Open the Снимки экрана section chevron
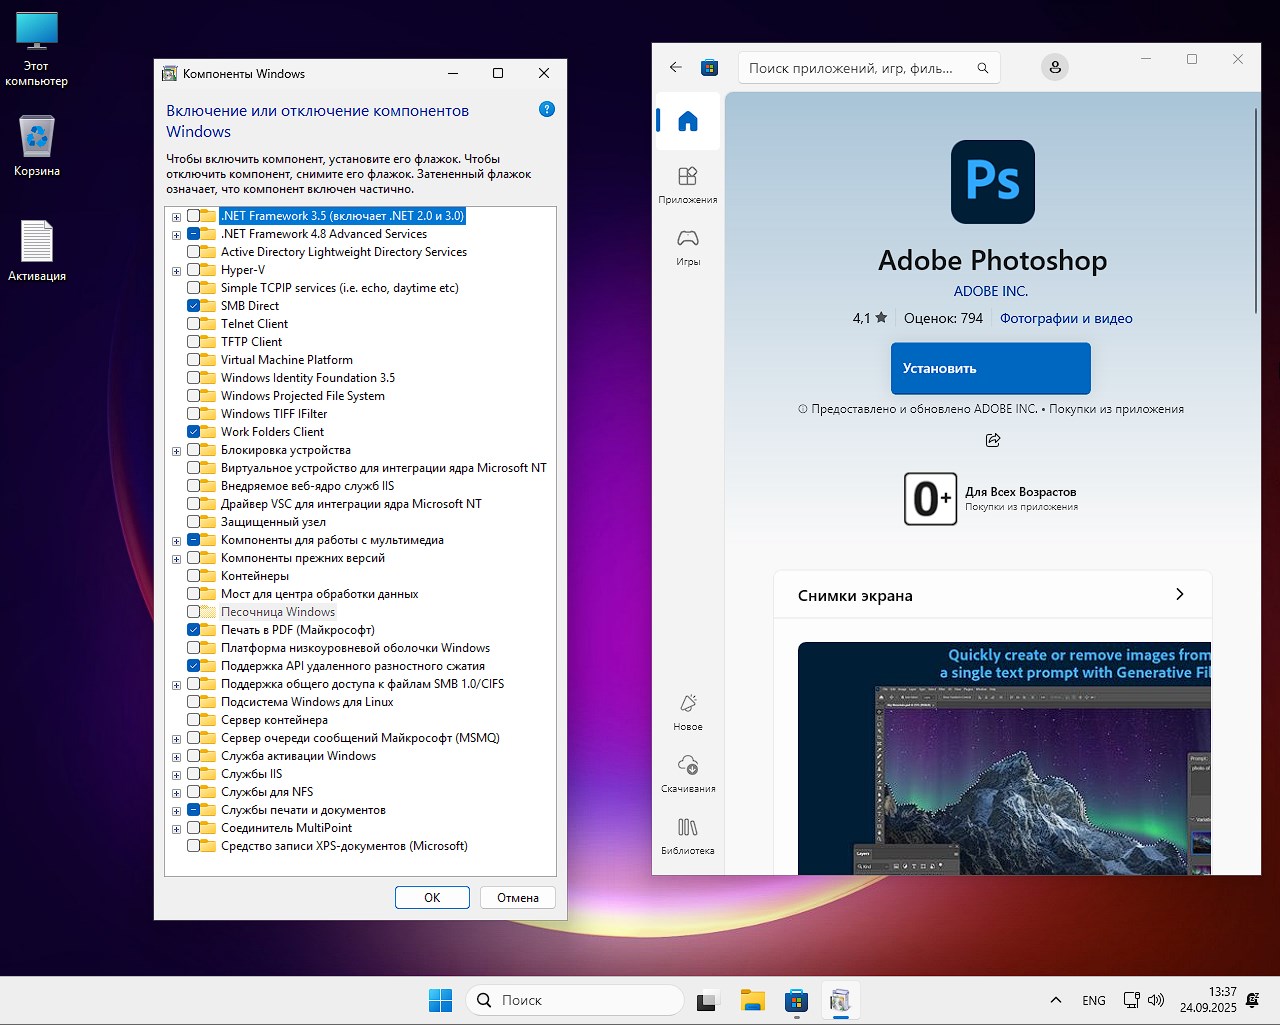The height and width of the screenshot is (1025, 1280). click(1179, 594)
